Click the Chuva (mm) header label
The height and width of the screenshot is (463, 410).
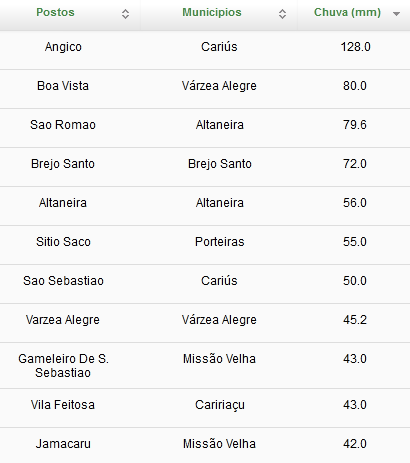click(347, 12)
